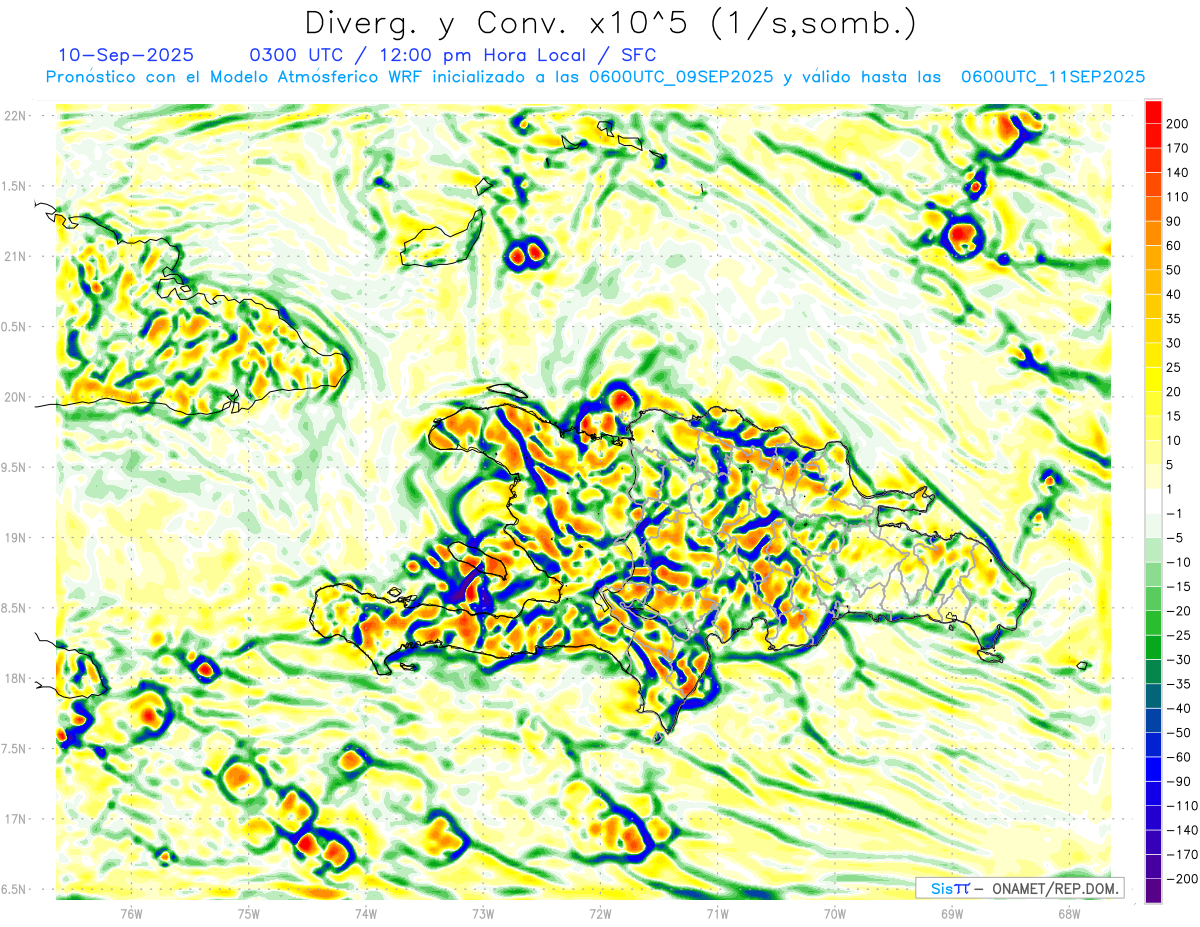Image resolution: width=1200 pixels, height=927 pixels.
Task: Click the "22N" latitude label
Action: (x=15, y=116)
